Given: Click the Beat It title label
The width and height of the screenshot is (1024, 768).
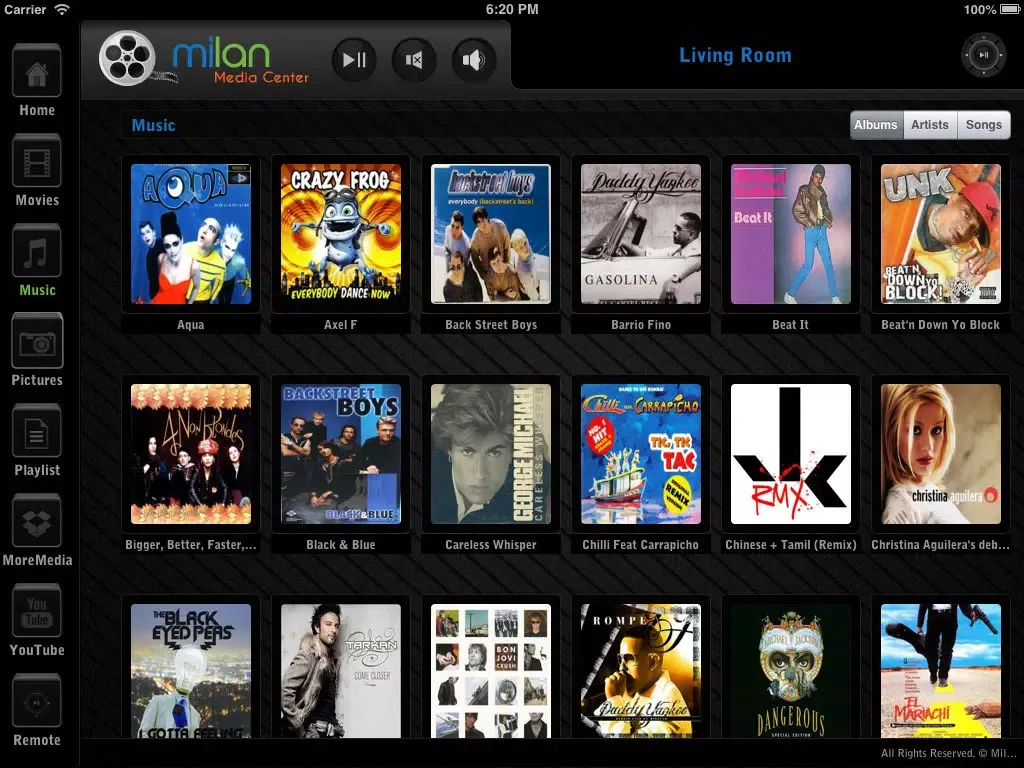Looking at the screenshot, I should click(791, 325).
